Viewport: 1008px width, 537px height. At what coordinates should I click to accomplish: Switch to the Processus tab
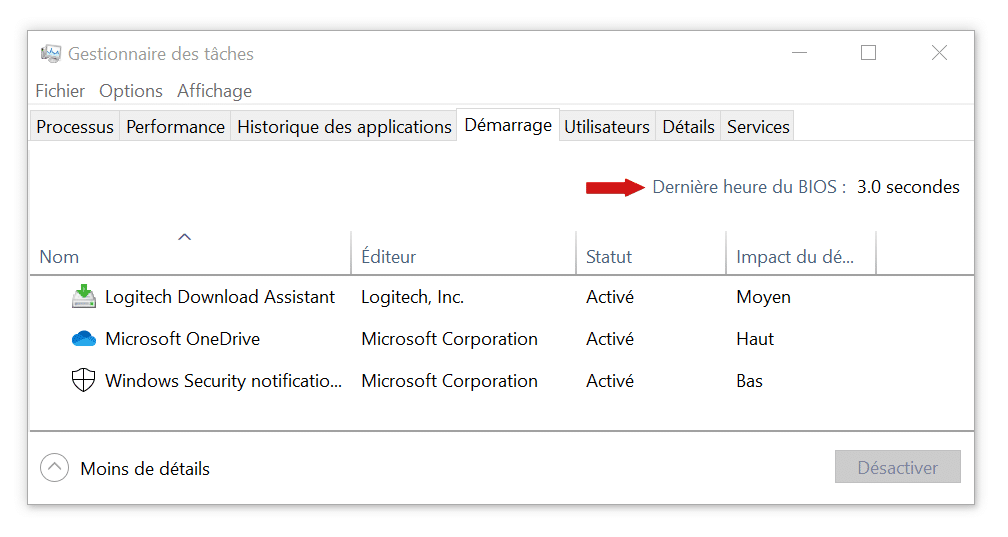[75, 127]
